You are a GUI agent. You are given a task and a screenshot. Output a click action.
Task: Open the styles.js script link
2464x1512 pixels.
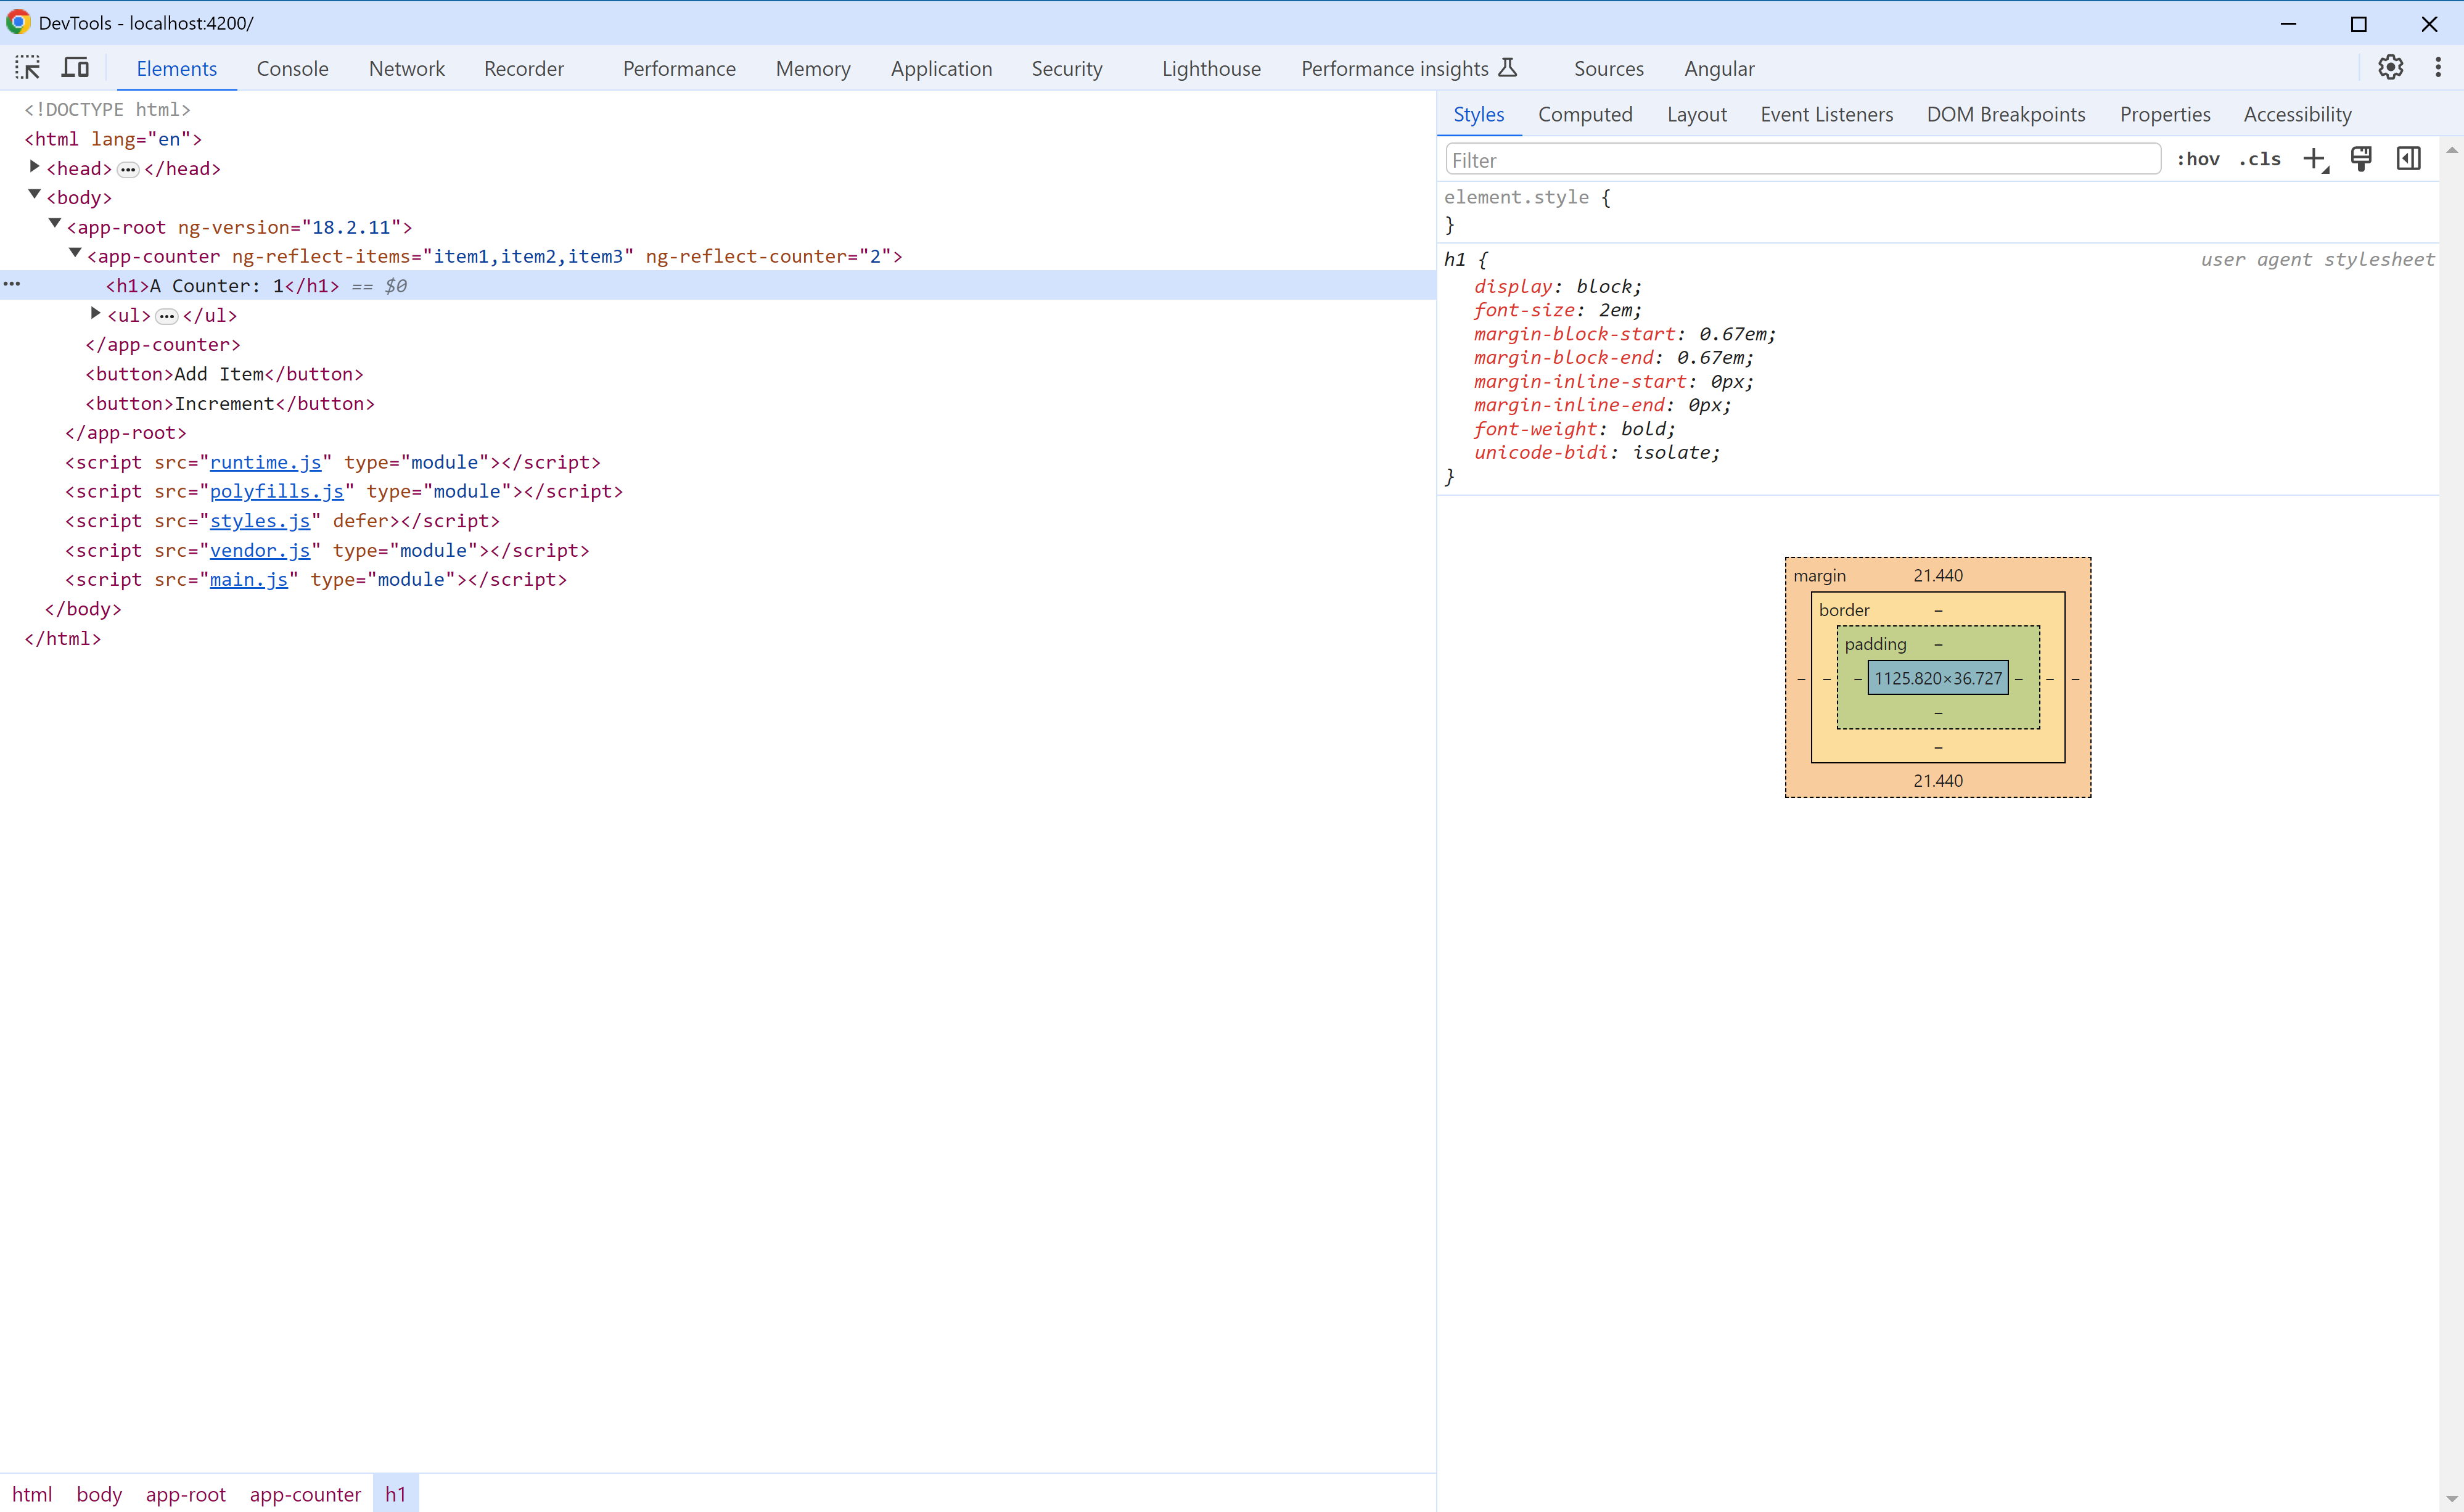(x=260, y=521)
